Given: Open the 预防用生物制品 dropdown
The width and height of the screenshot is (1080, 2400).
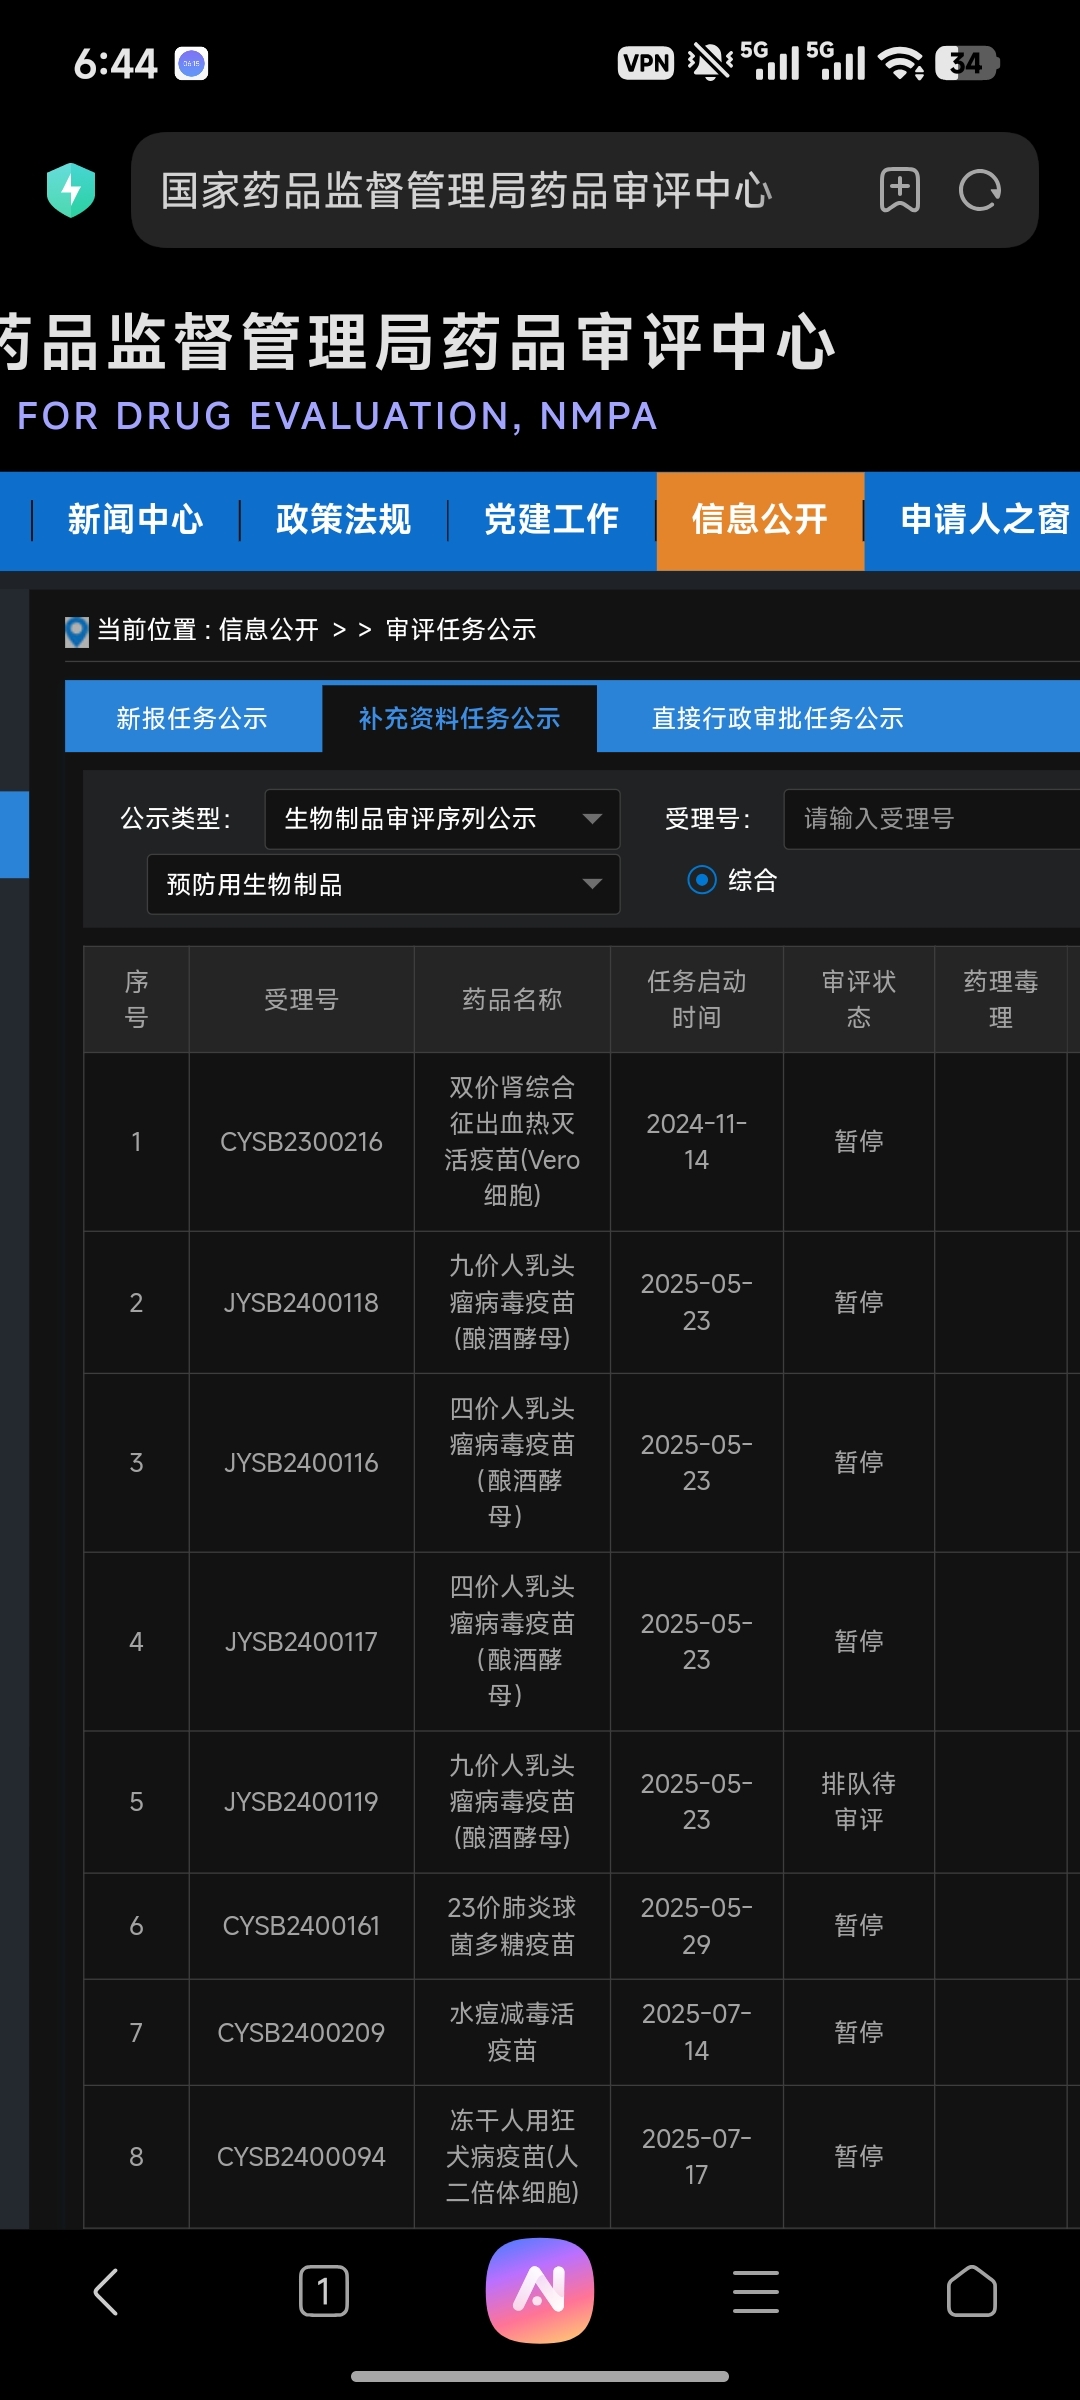Looking at the screenshot, I should pos(383,884).
